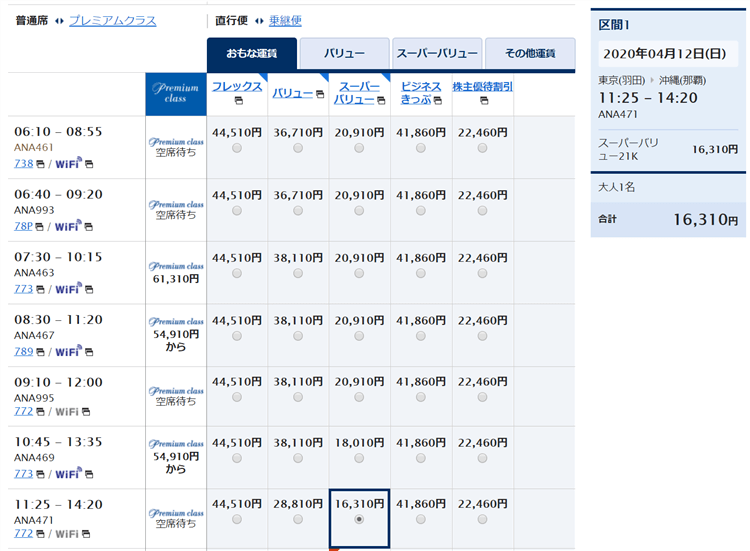Click popup icon beside 789 aircraft link

pyautogui.click(x=41, y=351)
